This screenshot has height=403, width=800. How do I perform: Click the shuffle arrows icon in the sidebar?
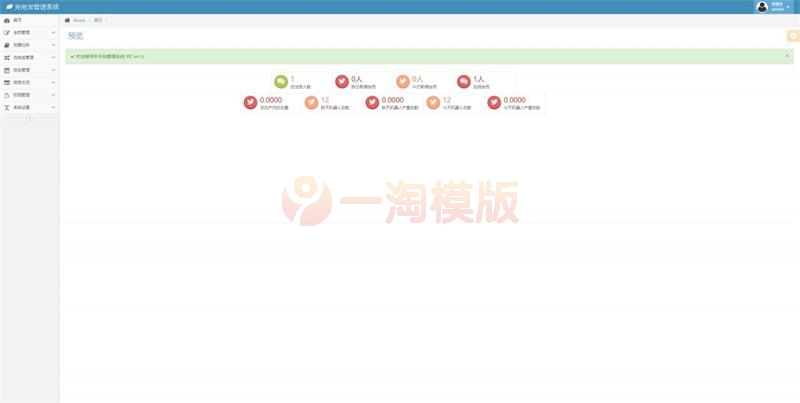(x=7, y=58)
